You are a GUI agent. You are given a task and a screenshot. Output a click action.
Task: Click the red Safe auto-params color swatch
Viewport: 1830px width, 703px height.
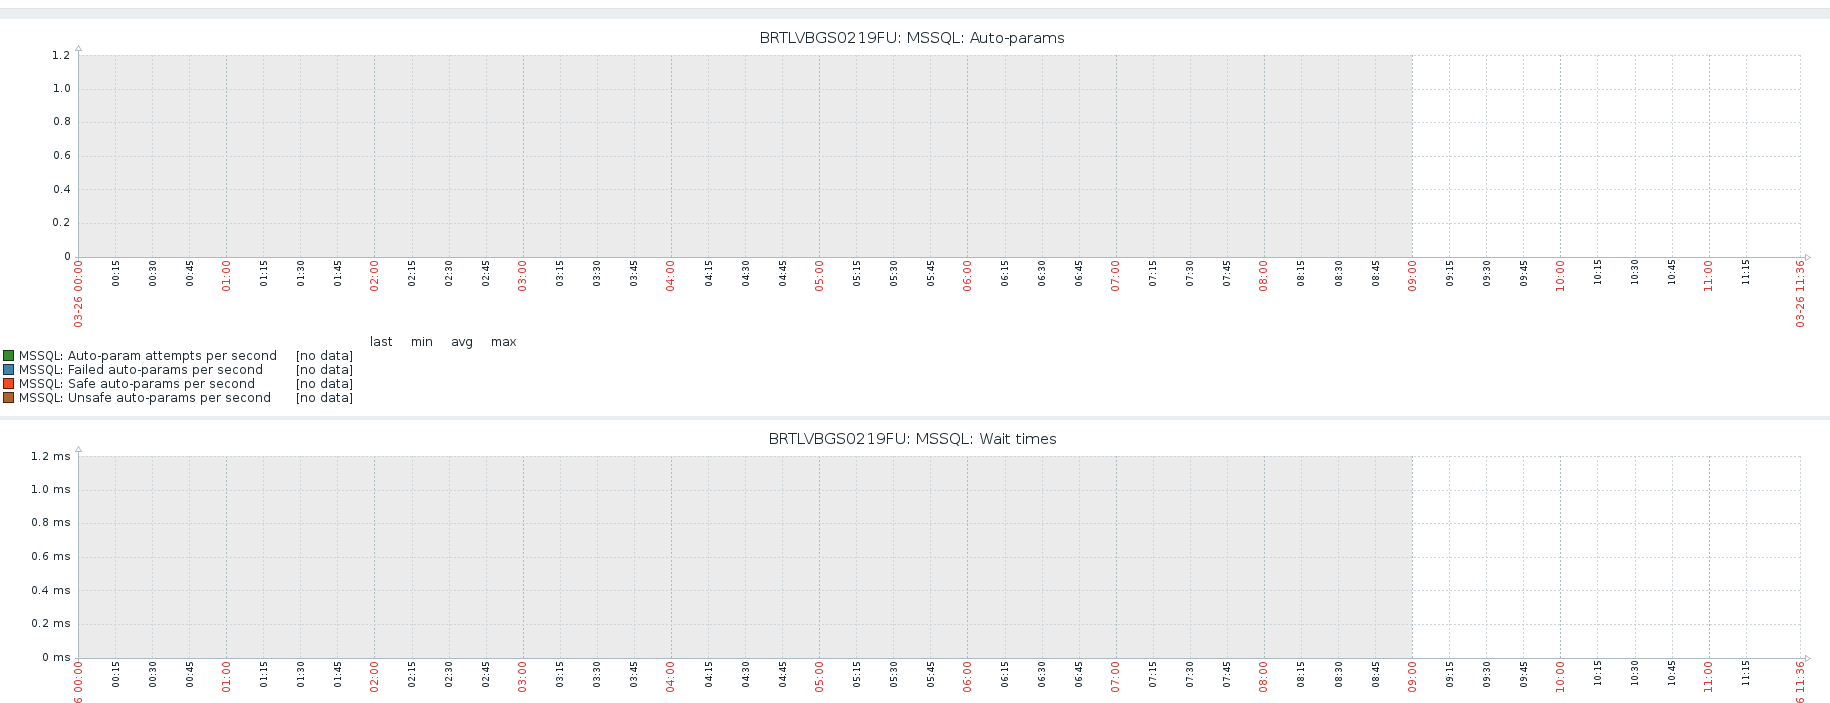click(x=9, y=384)
